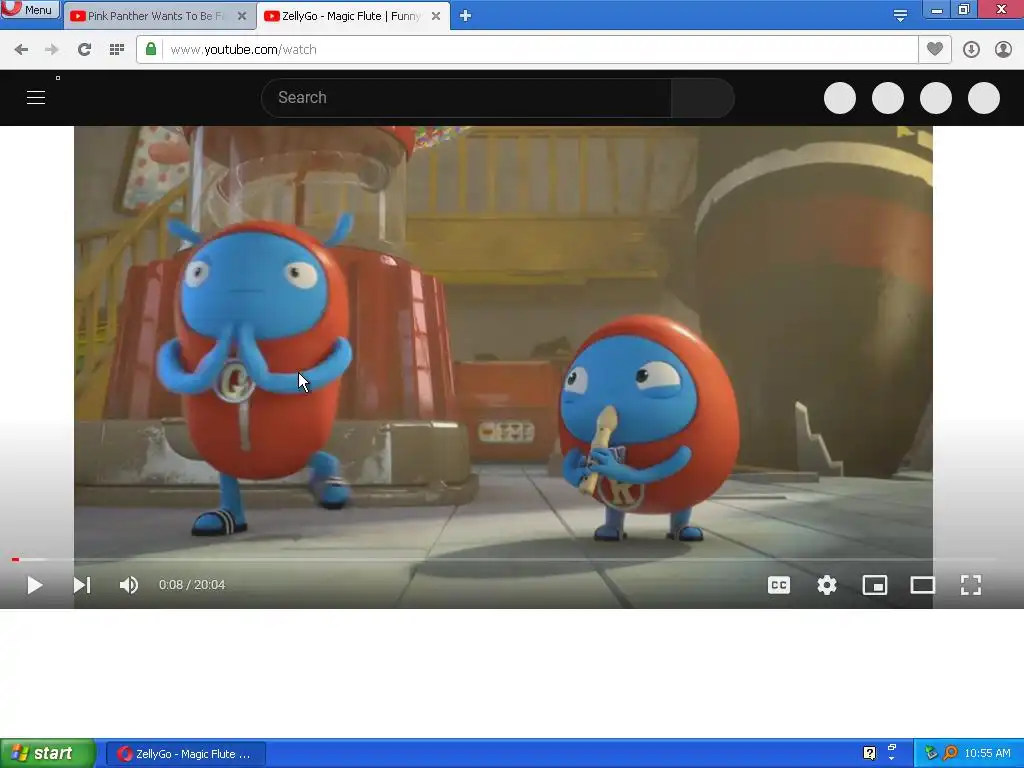The image size is (1024, 768).
Task: Reload the current page
Action: pyautogui.click(x=84, y=50)
